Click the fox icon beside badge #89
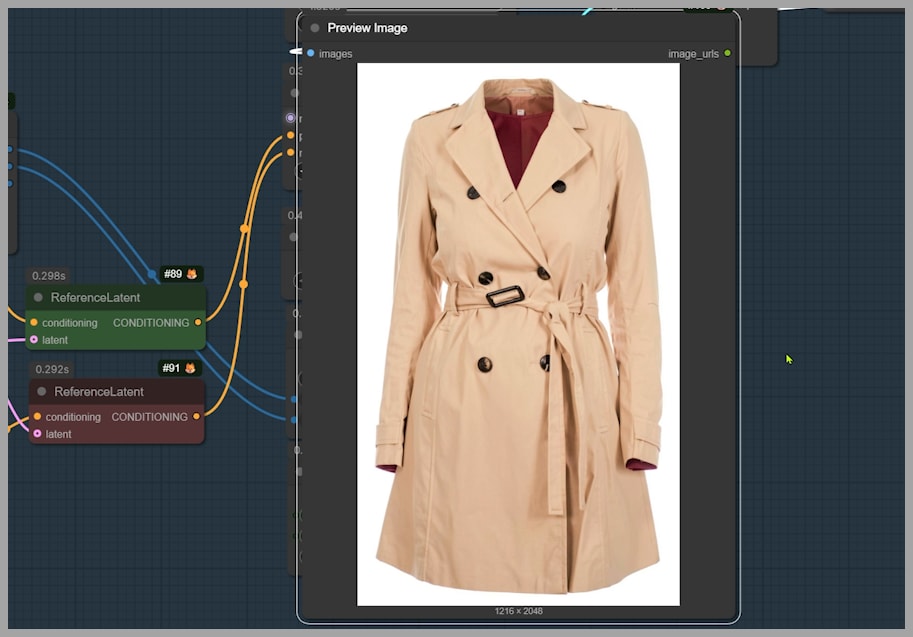 coord(192,274)
